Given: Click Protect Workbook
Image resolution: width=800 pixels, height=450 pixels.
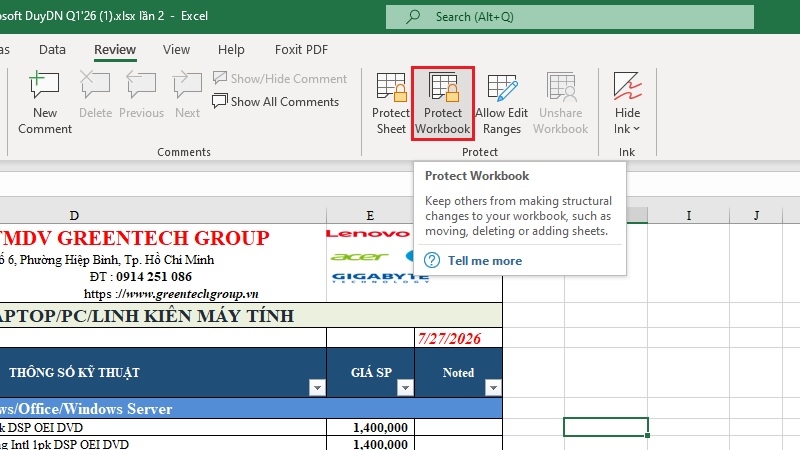Looking at the screenshot, I should [x=443, y=103].
